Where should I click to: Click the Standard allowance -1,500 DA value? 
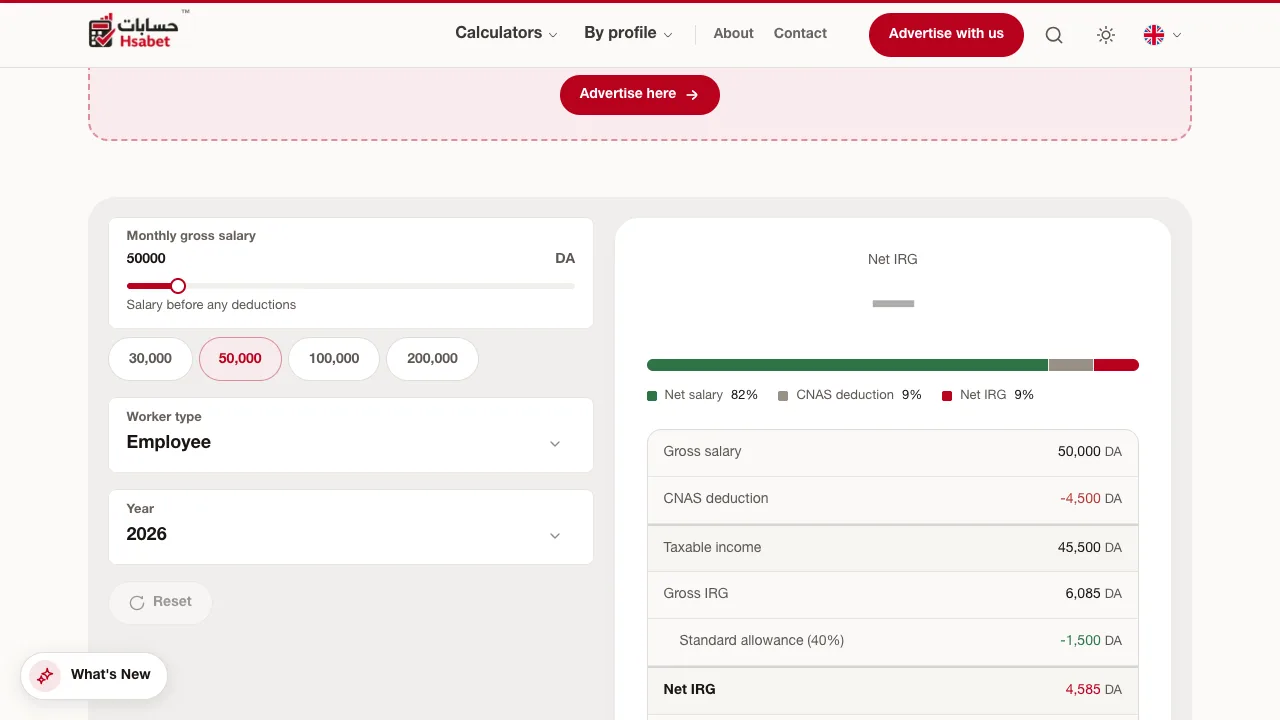click(x=1091, y=641)
